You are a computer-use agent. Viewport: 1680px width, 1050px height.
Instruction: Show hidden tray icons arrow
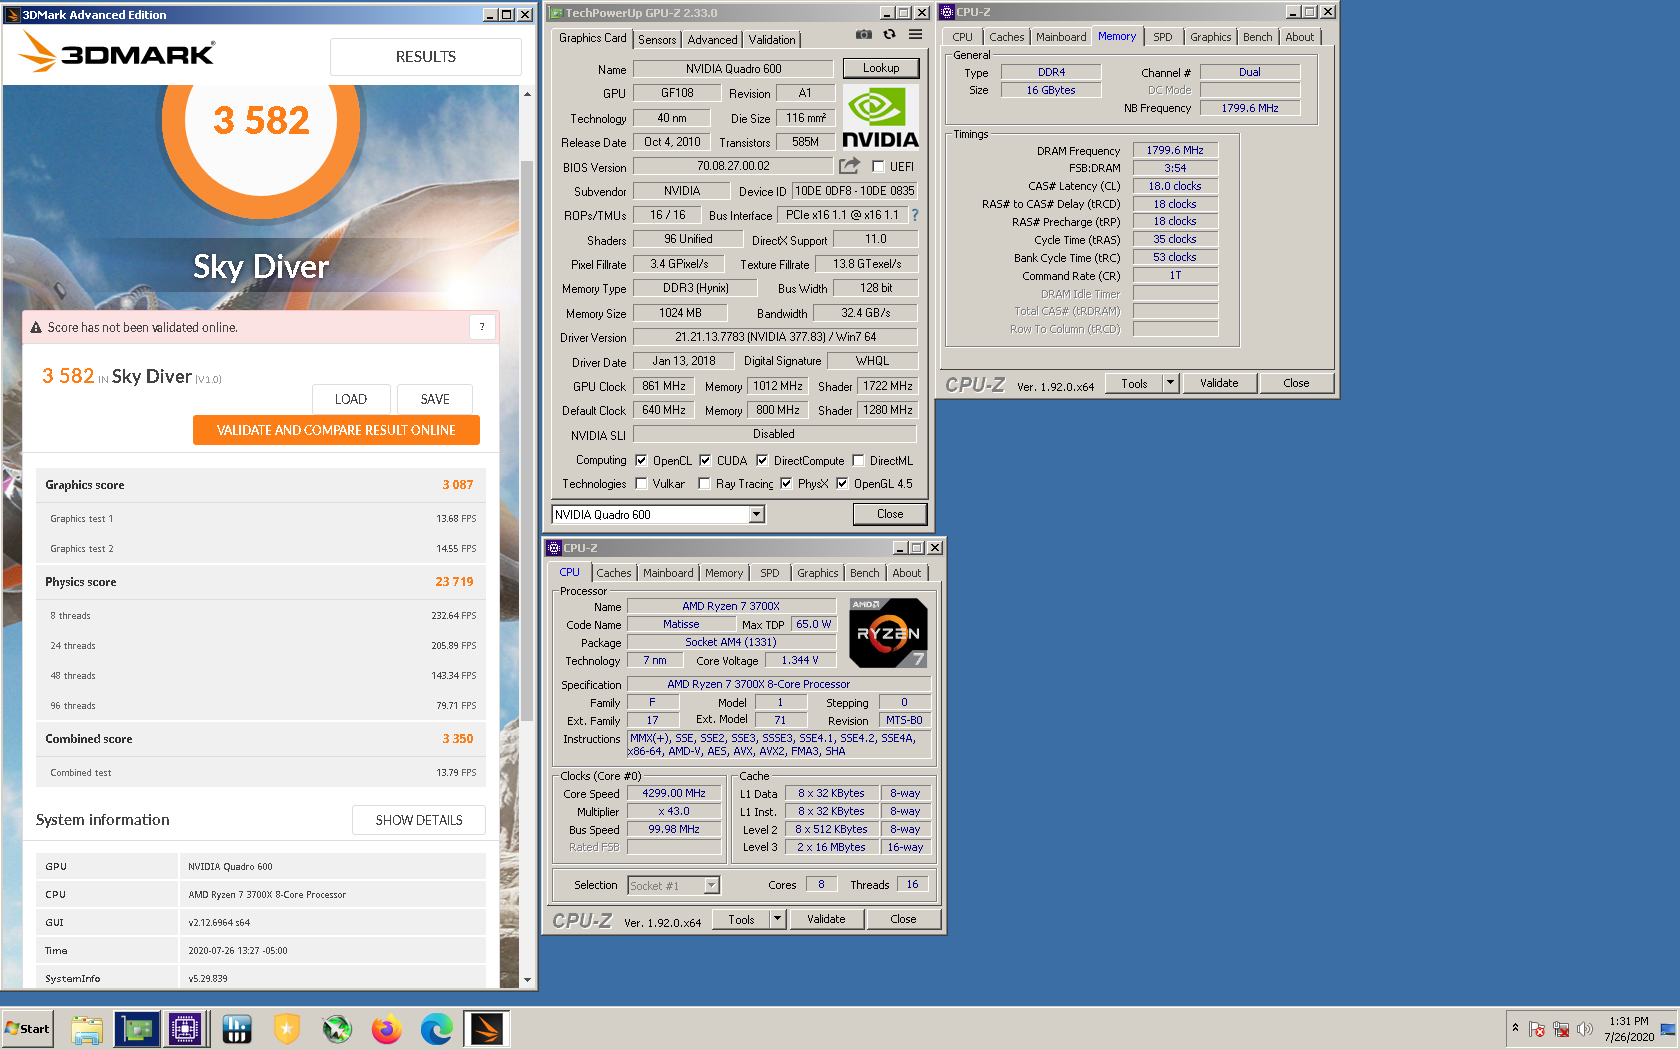click(1515, 1028)
